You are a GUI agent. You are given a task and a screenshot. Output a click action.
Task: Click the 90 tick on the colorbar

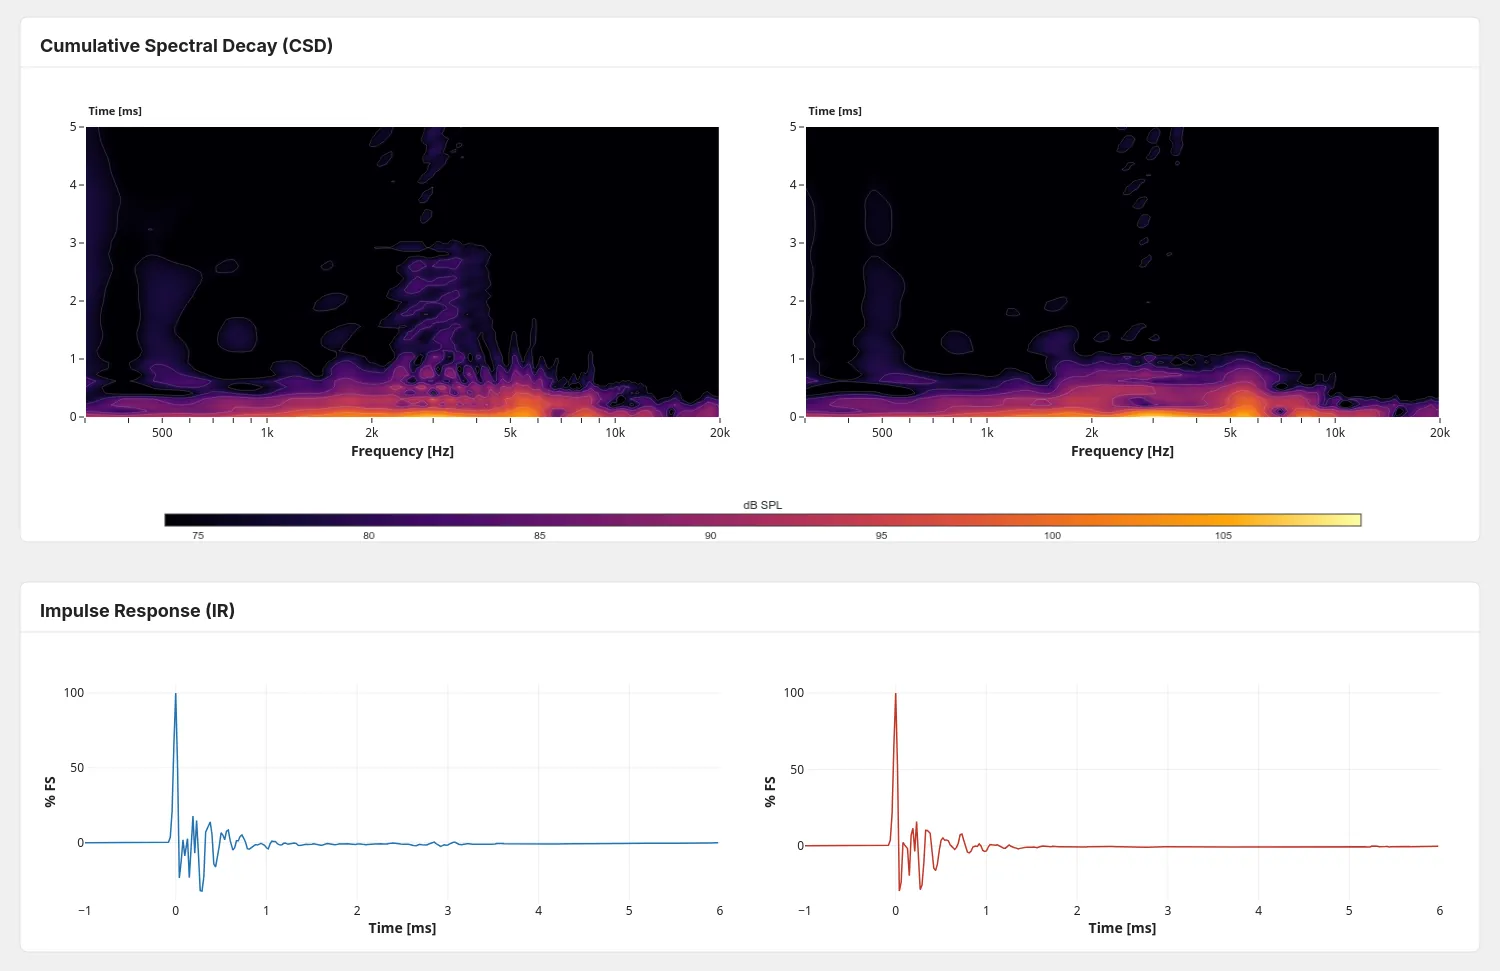[710, 536]
